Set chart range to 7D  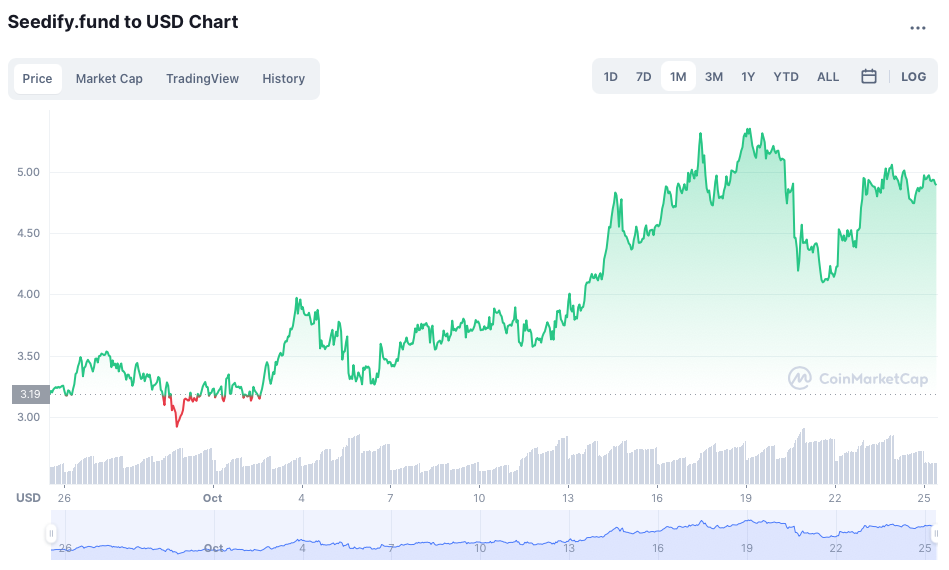(x=643, y=77)
